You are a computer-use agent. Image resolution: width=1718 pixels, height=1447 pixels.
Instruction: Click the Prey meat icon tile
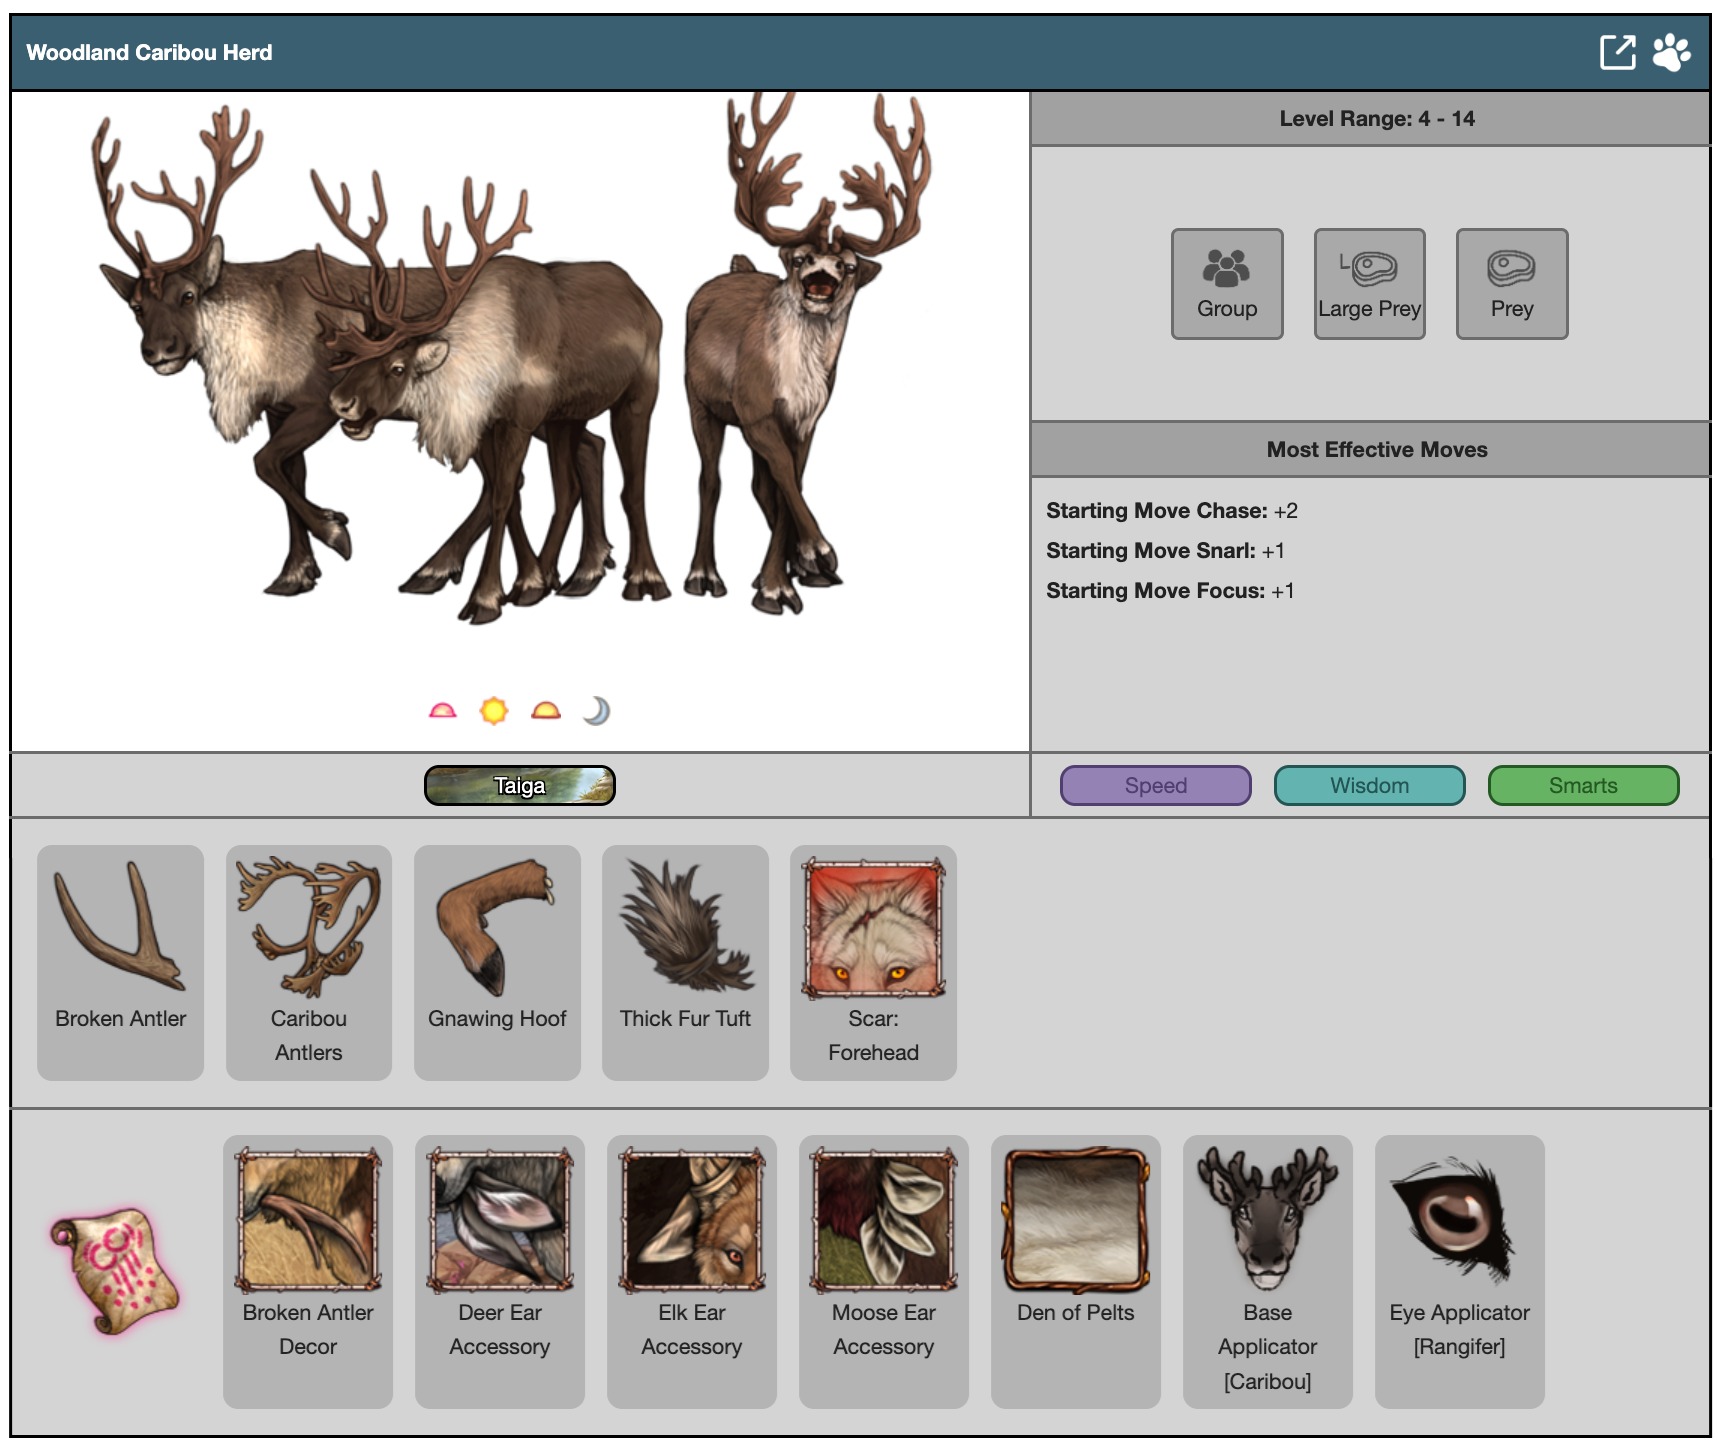[x=1511, y=284]
